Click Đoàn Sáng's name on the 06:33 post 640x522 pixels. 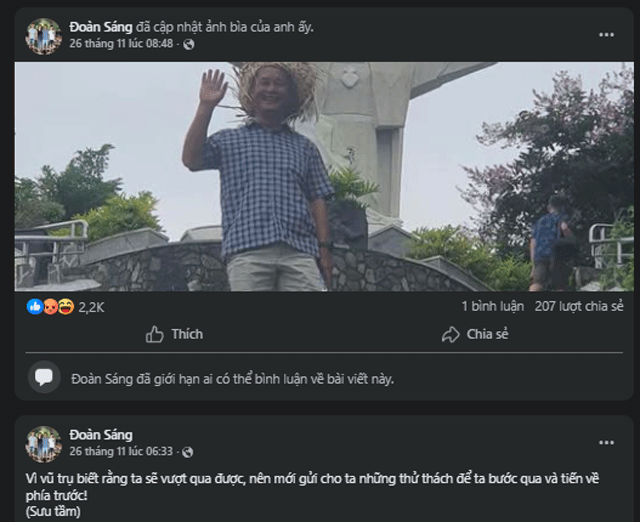[x=100, y=435]
